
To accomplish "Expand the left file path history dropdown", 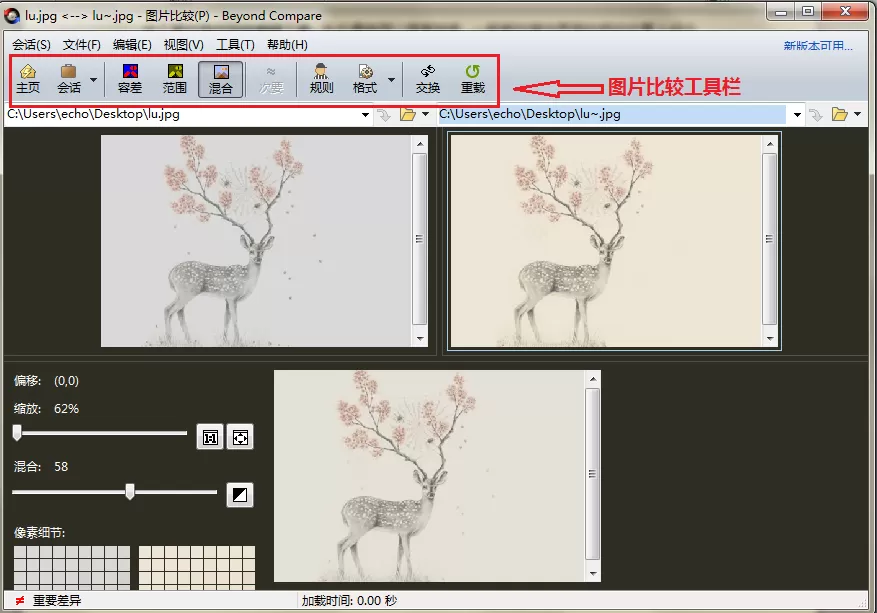I will tap(365, 115).
